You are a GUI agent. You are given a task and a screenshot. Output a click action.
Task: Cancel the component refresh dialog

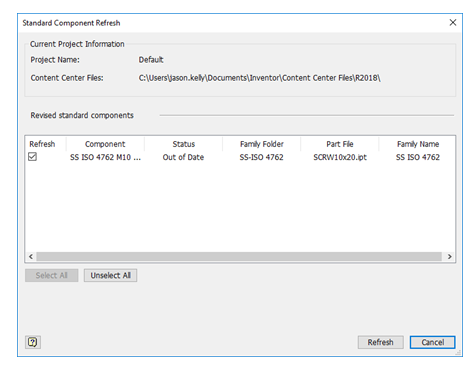coord(432,342)
